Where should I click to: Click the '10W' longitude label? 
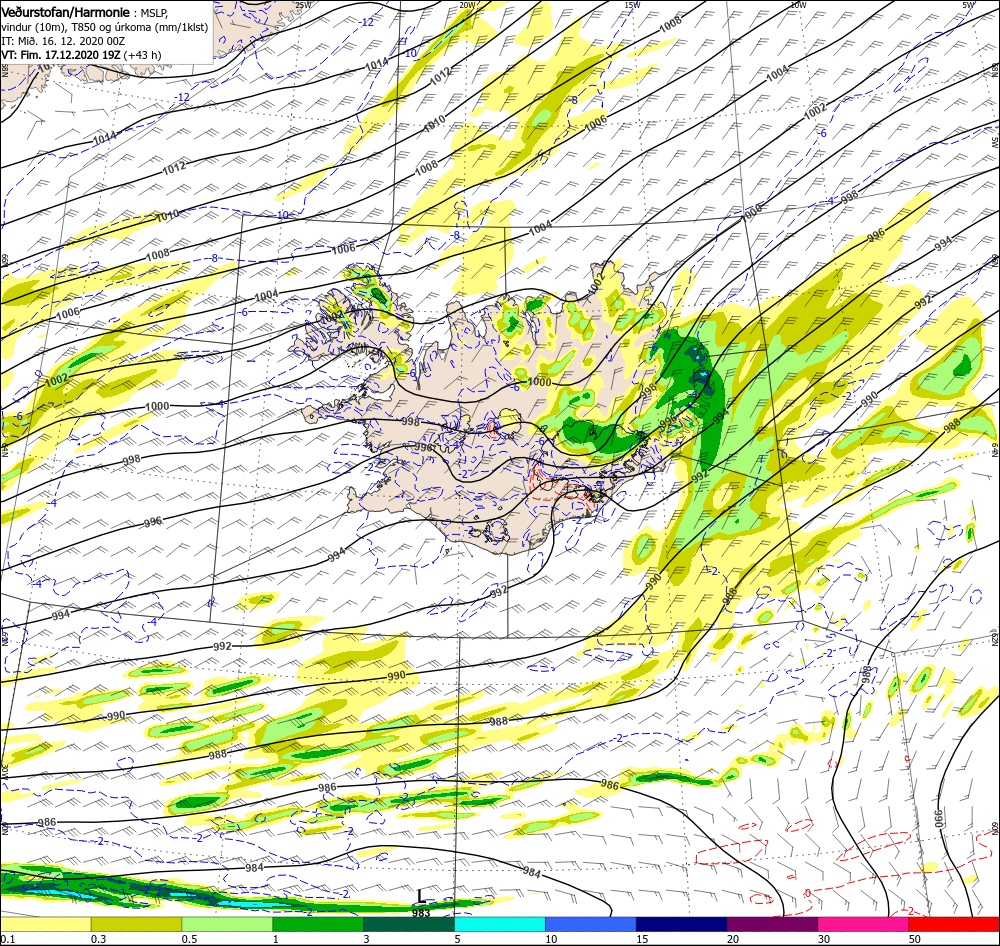(798, 5)
